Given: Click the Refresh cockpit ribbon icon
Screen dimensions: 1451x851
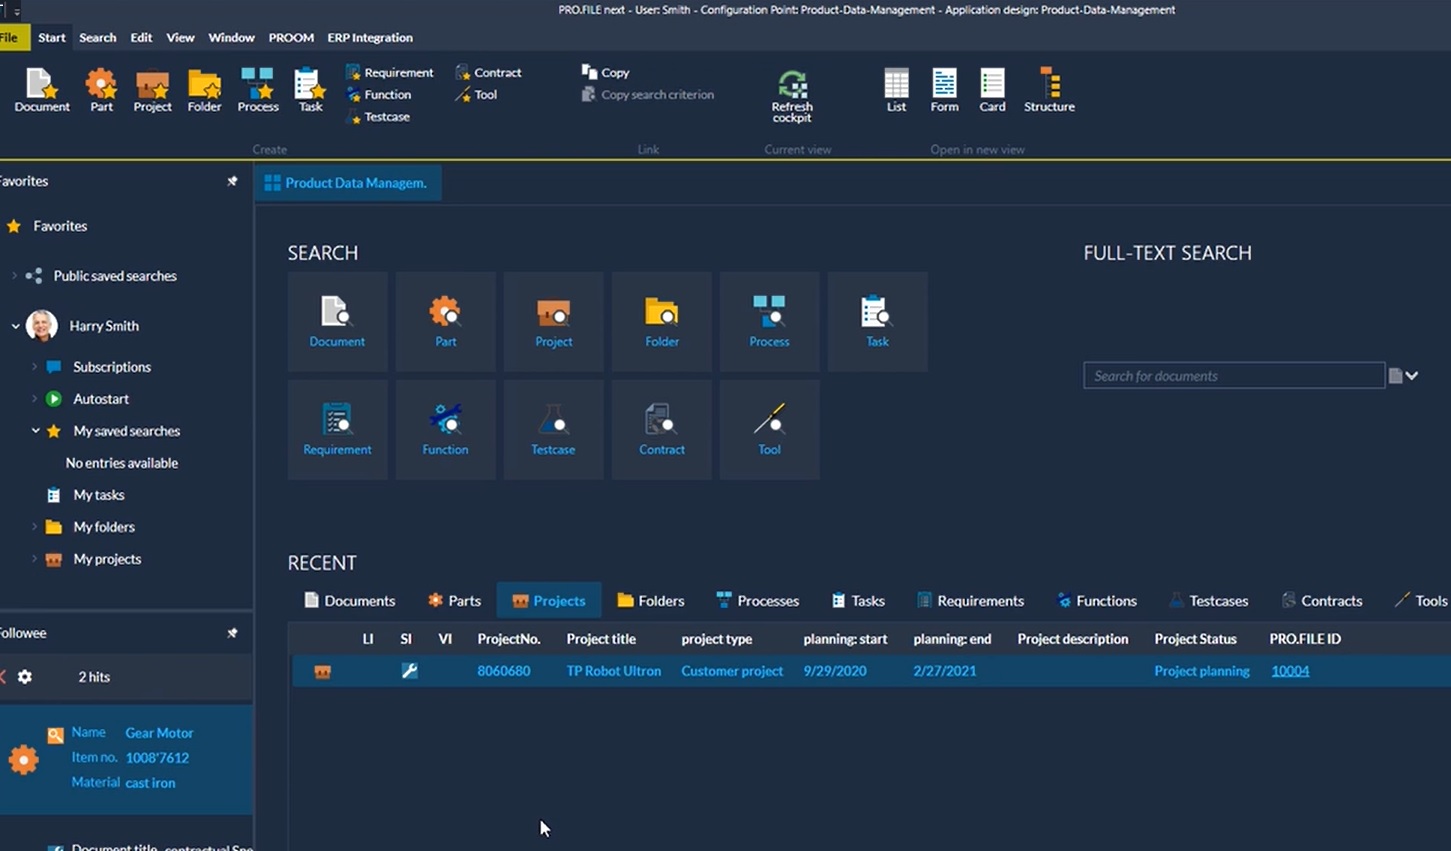Looking at the screenshot, I should coord(791,94).
